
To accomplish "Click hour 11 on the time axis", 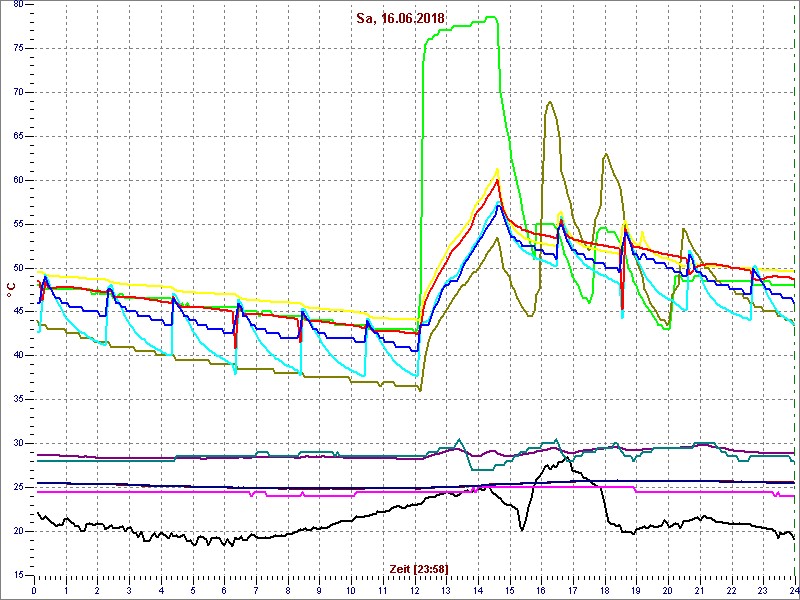I will pyautogui.click(x=383, y=590).
